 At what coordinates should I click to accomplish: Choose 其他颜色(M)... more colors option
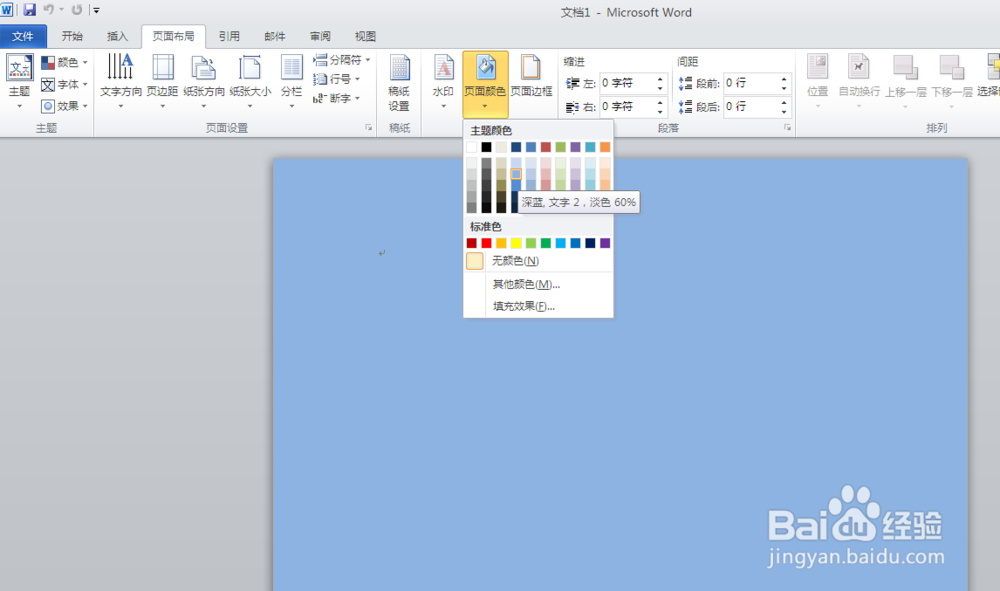(538, 284)
